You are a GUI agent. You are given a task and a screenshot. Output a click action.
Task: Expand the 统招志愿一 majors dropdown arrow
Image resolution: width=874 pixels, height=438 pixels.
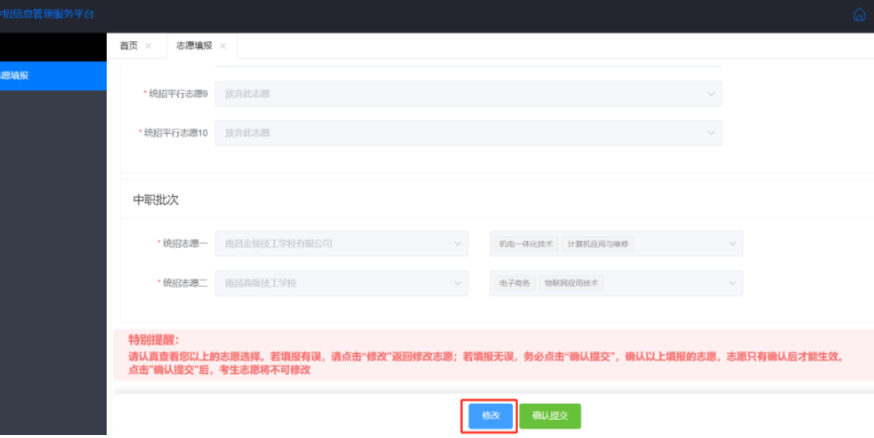point(733,243)
